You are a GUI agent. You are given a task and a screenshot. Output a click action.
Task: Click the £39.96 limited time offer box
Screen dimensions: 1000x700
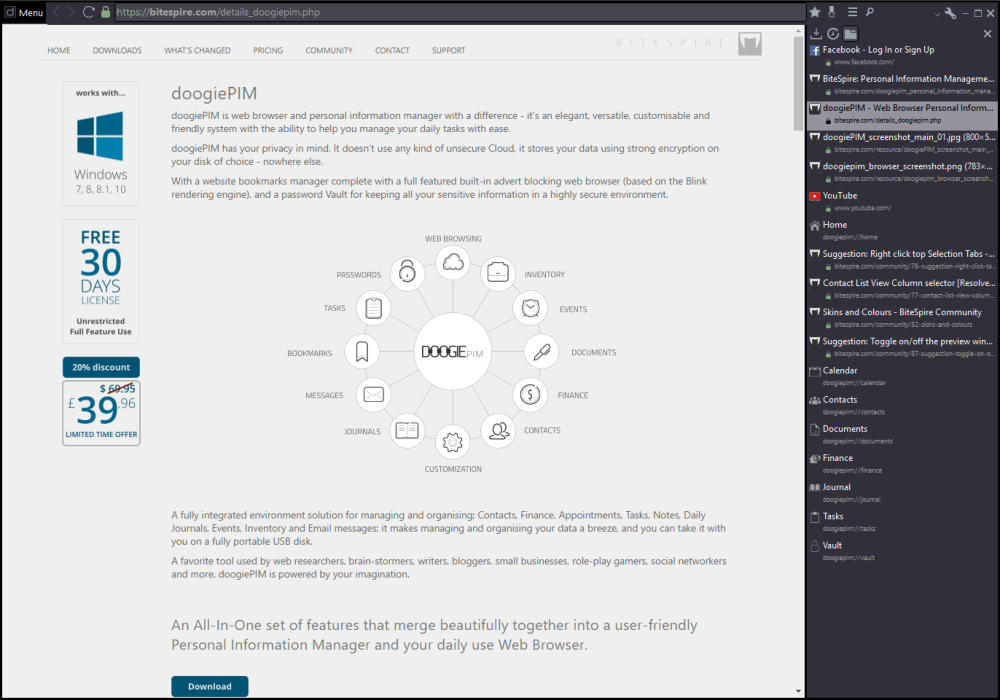coord(101,413)
